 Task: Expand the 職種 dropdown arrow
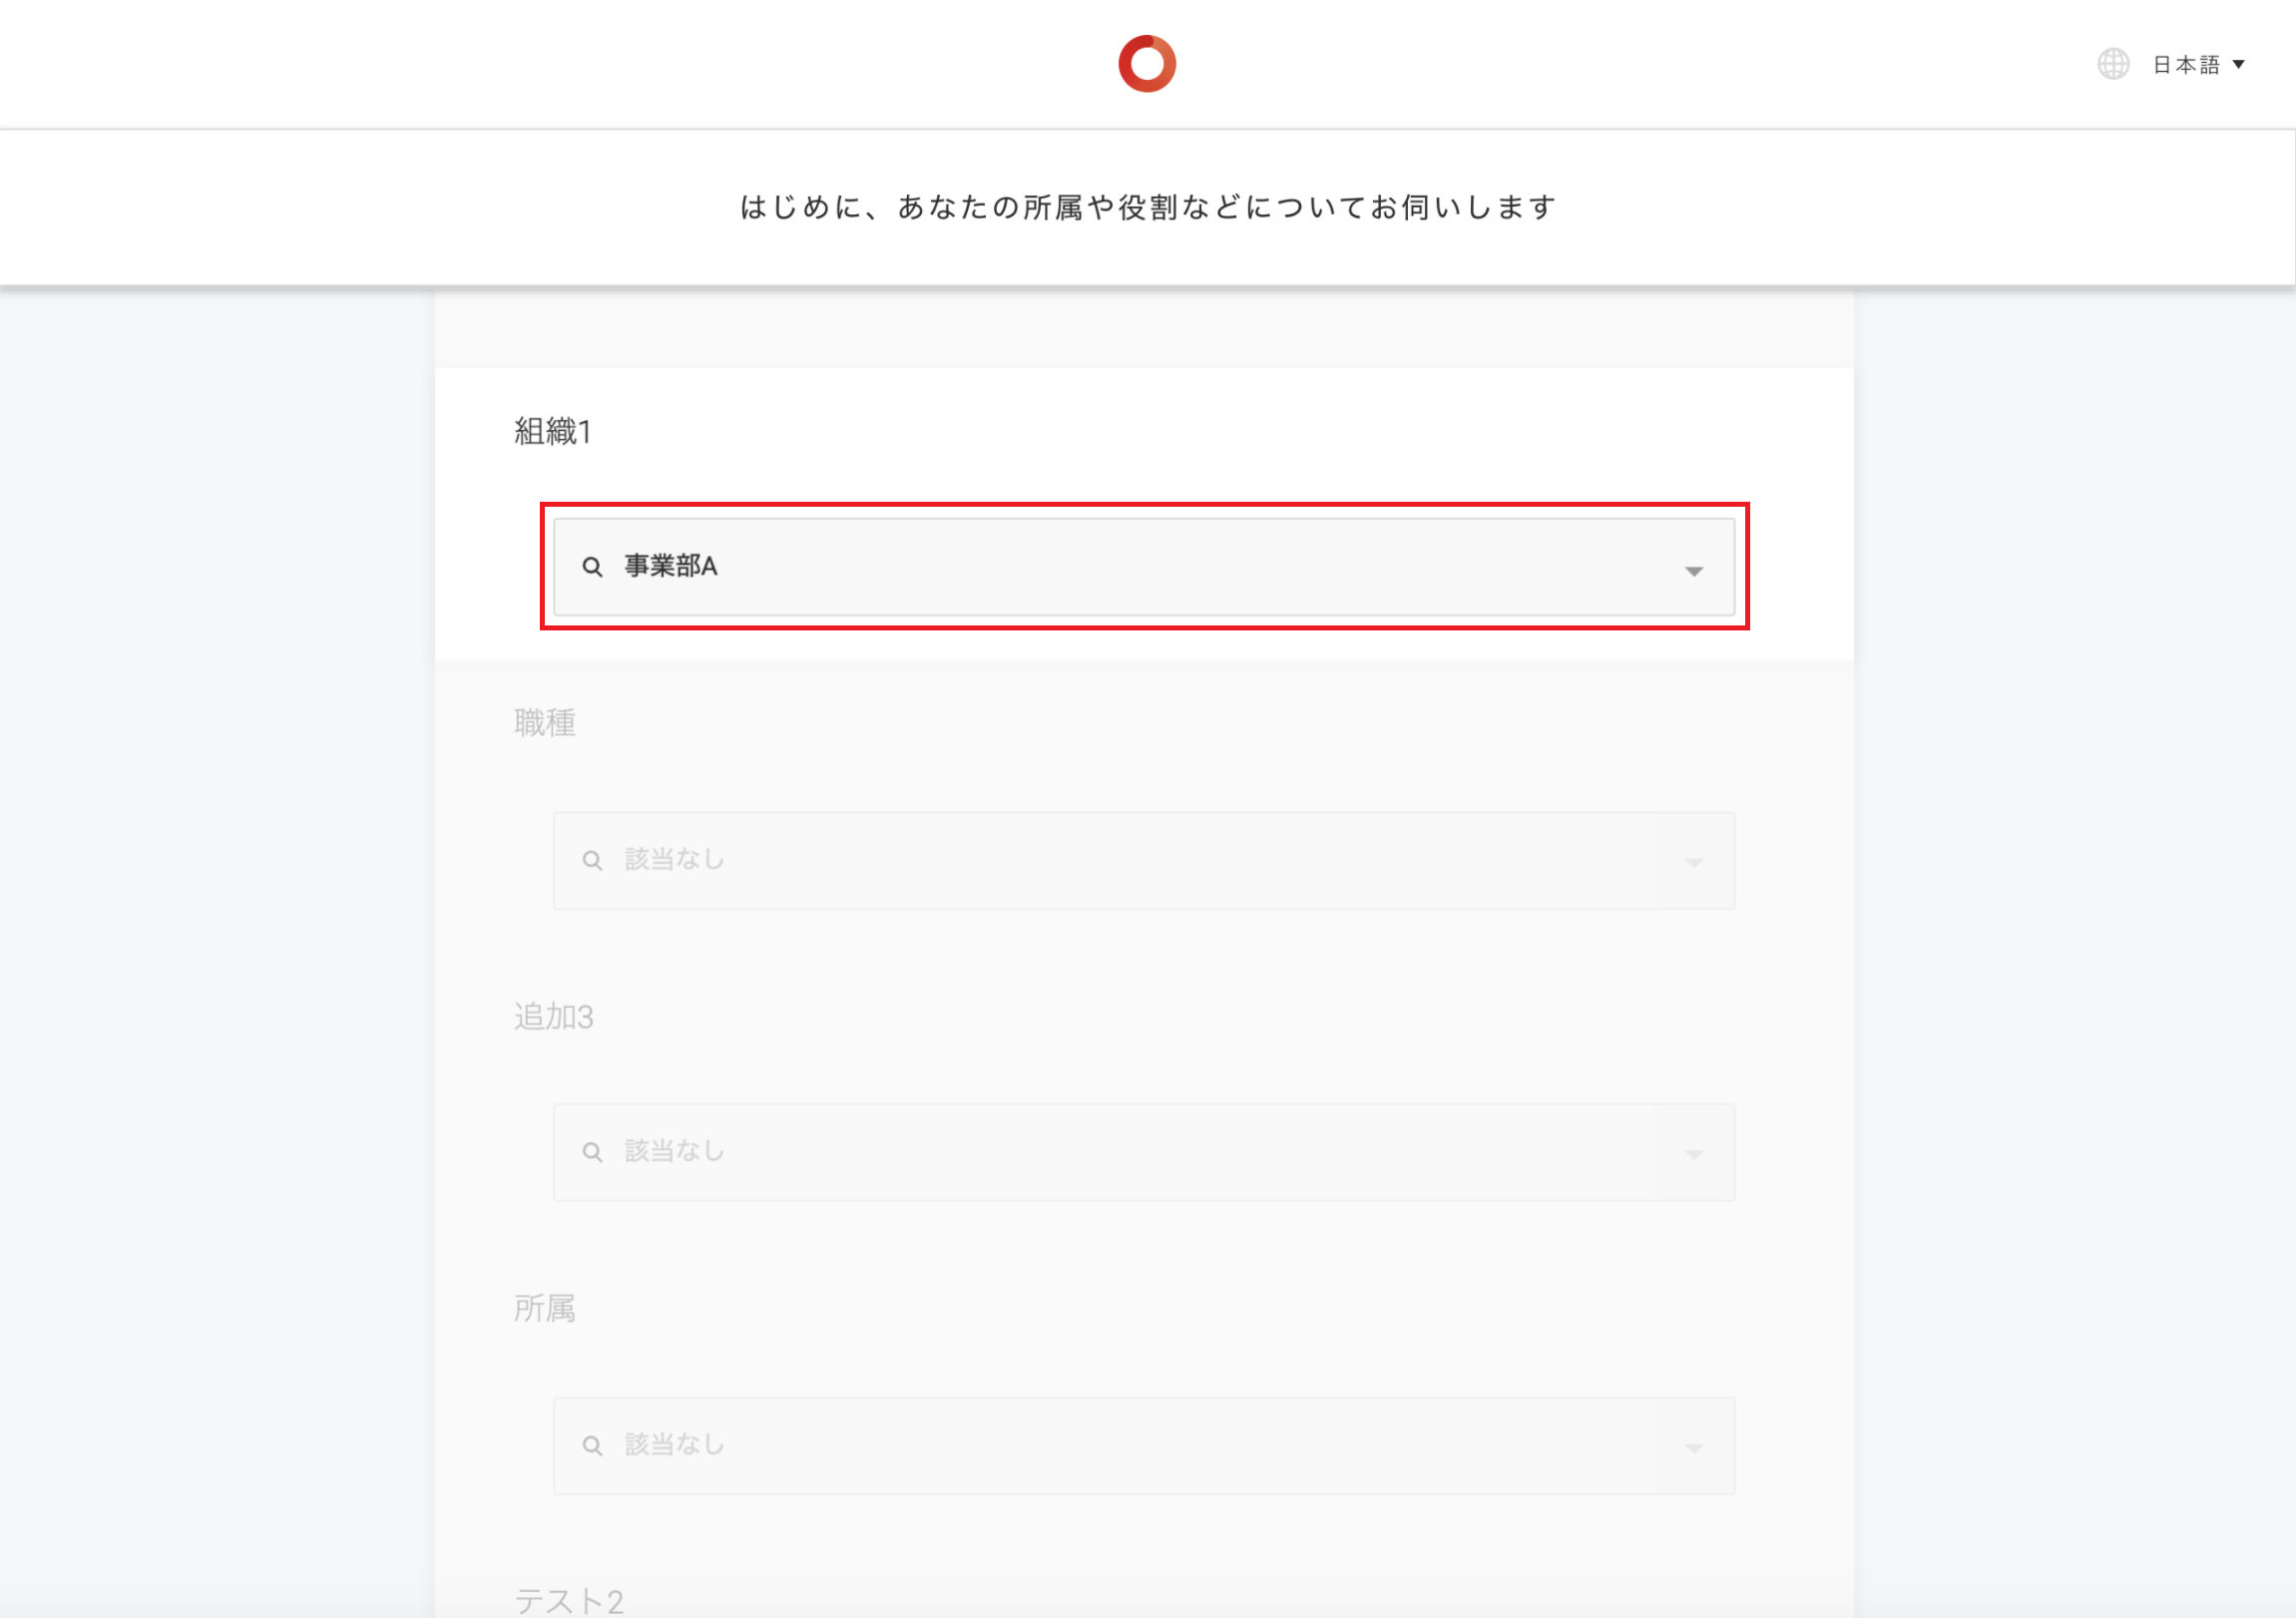(1693, 862)
